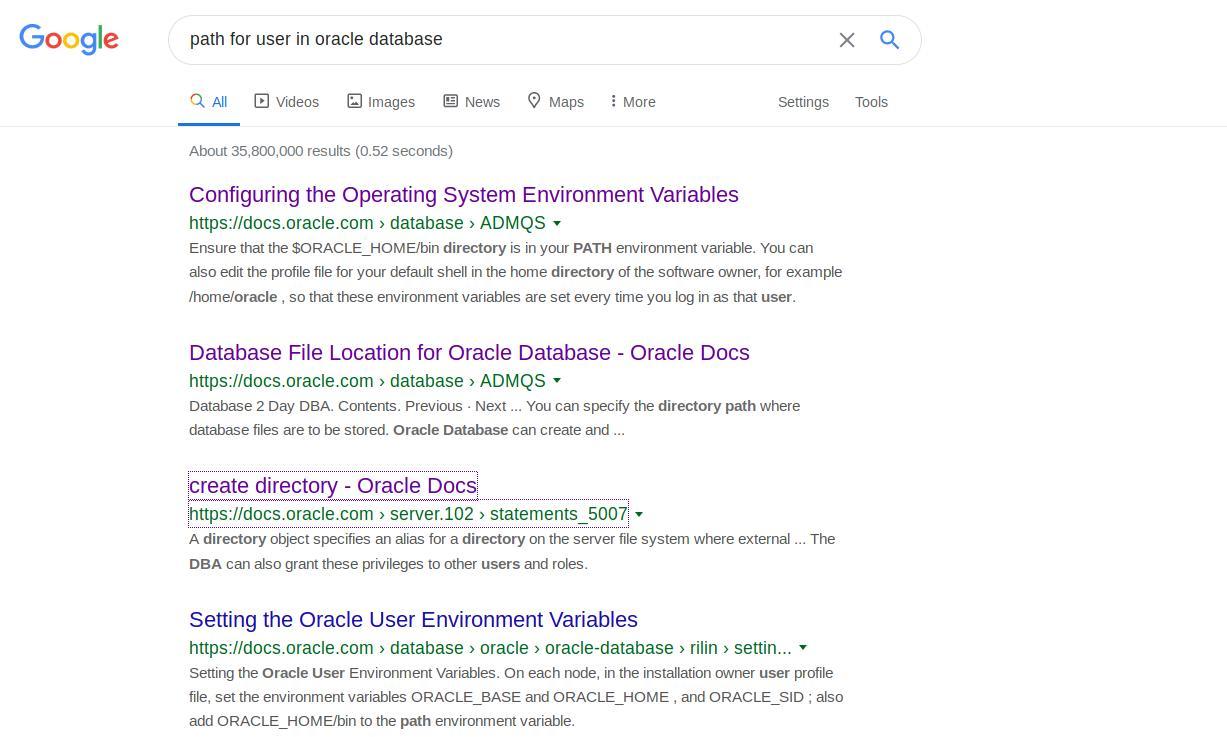Submit search with the magnifier icon
The image size is (1227, 737).
tap(889, 39)
